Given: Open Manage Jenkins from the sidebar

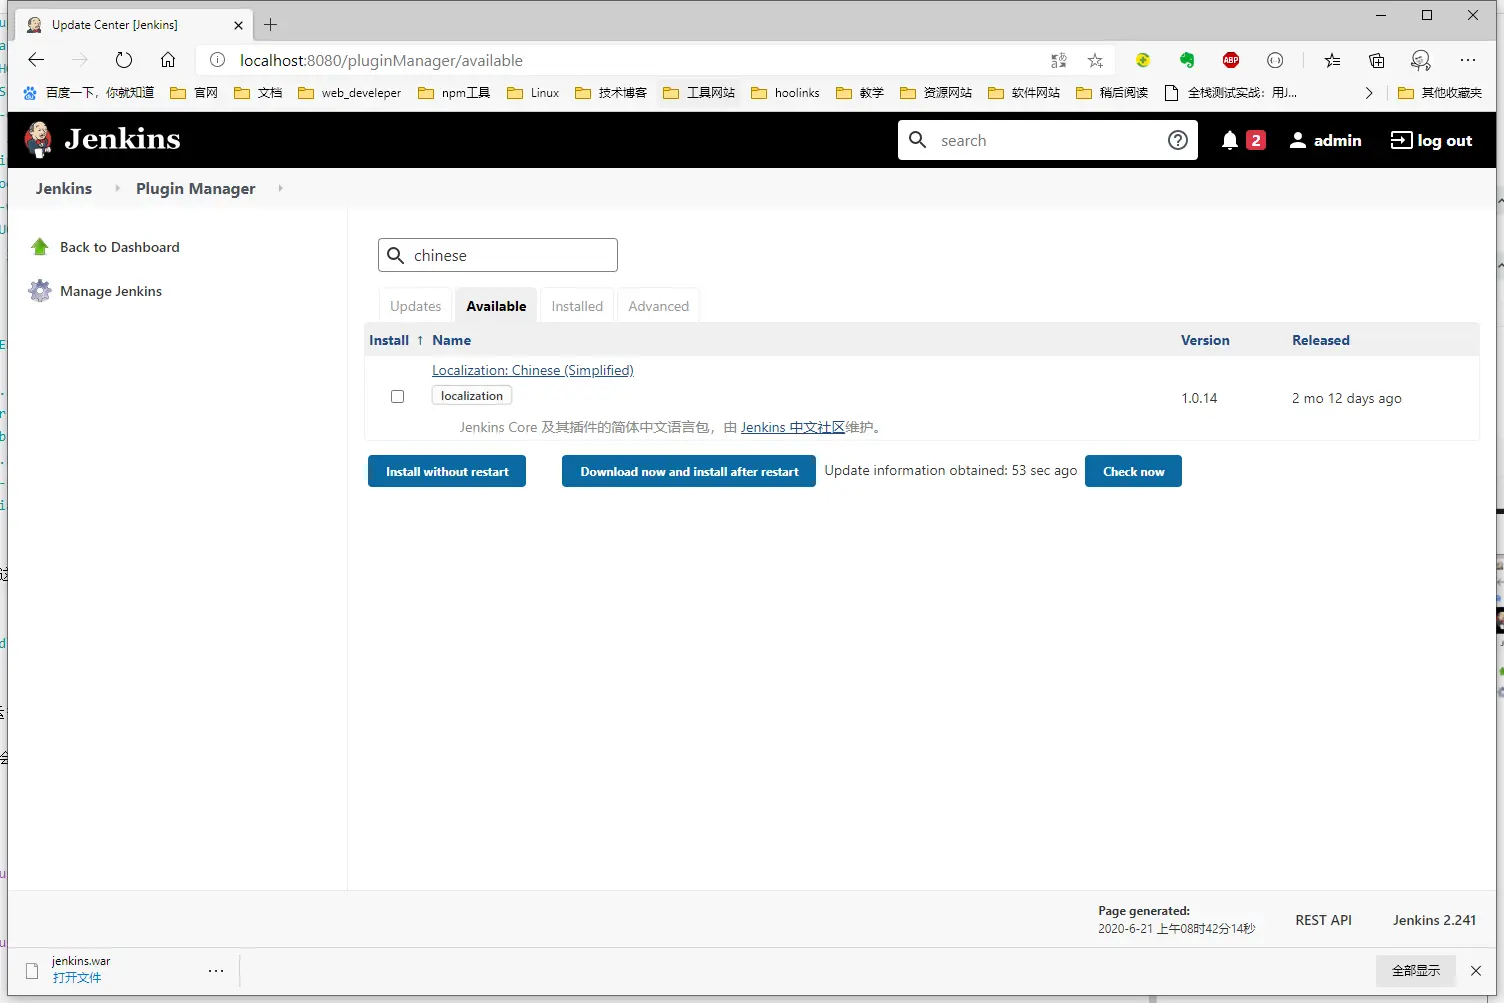Looking at the screenshot, I should pyautogui.click(x=111, y=291).
